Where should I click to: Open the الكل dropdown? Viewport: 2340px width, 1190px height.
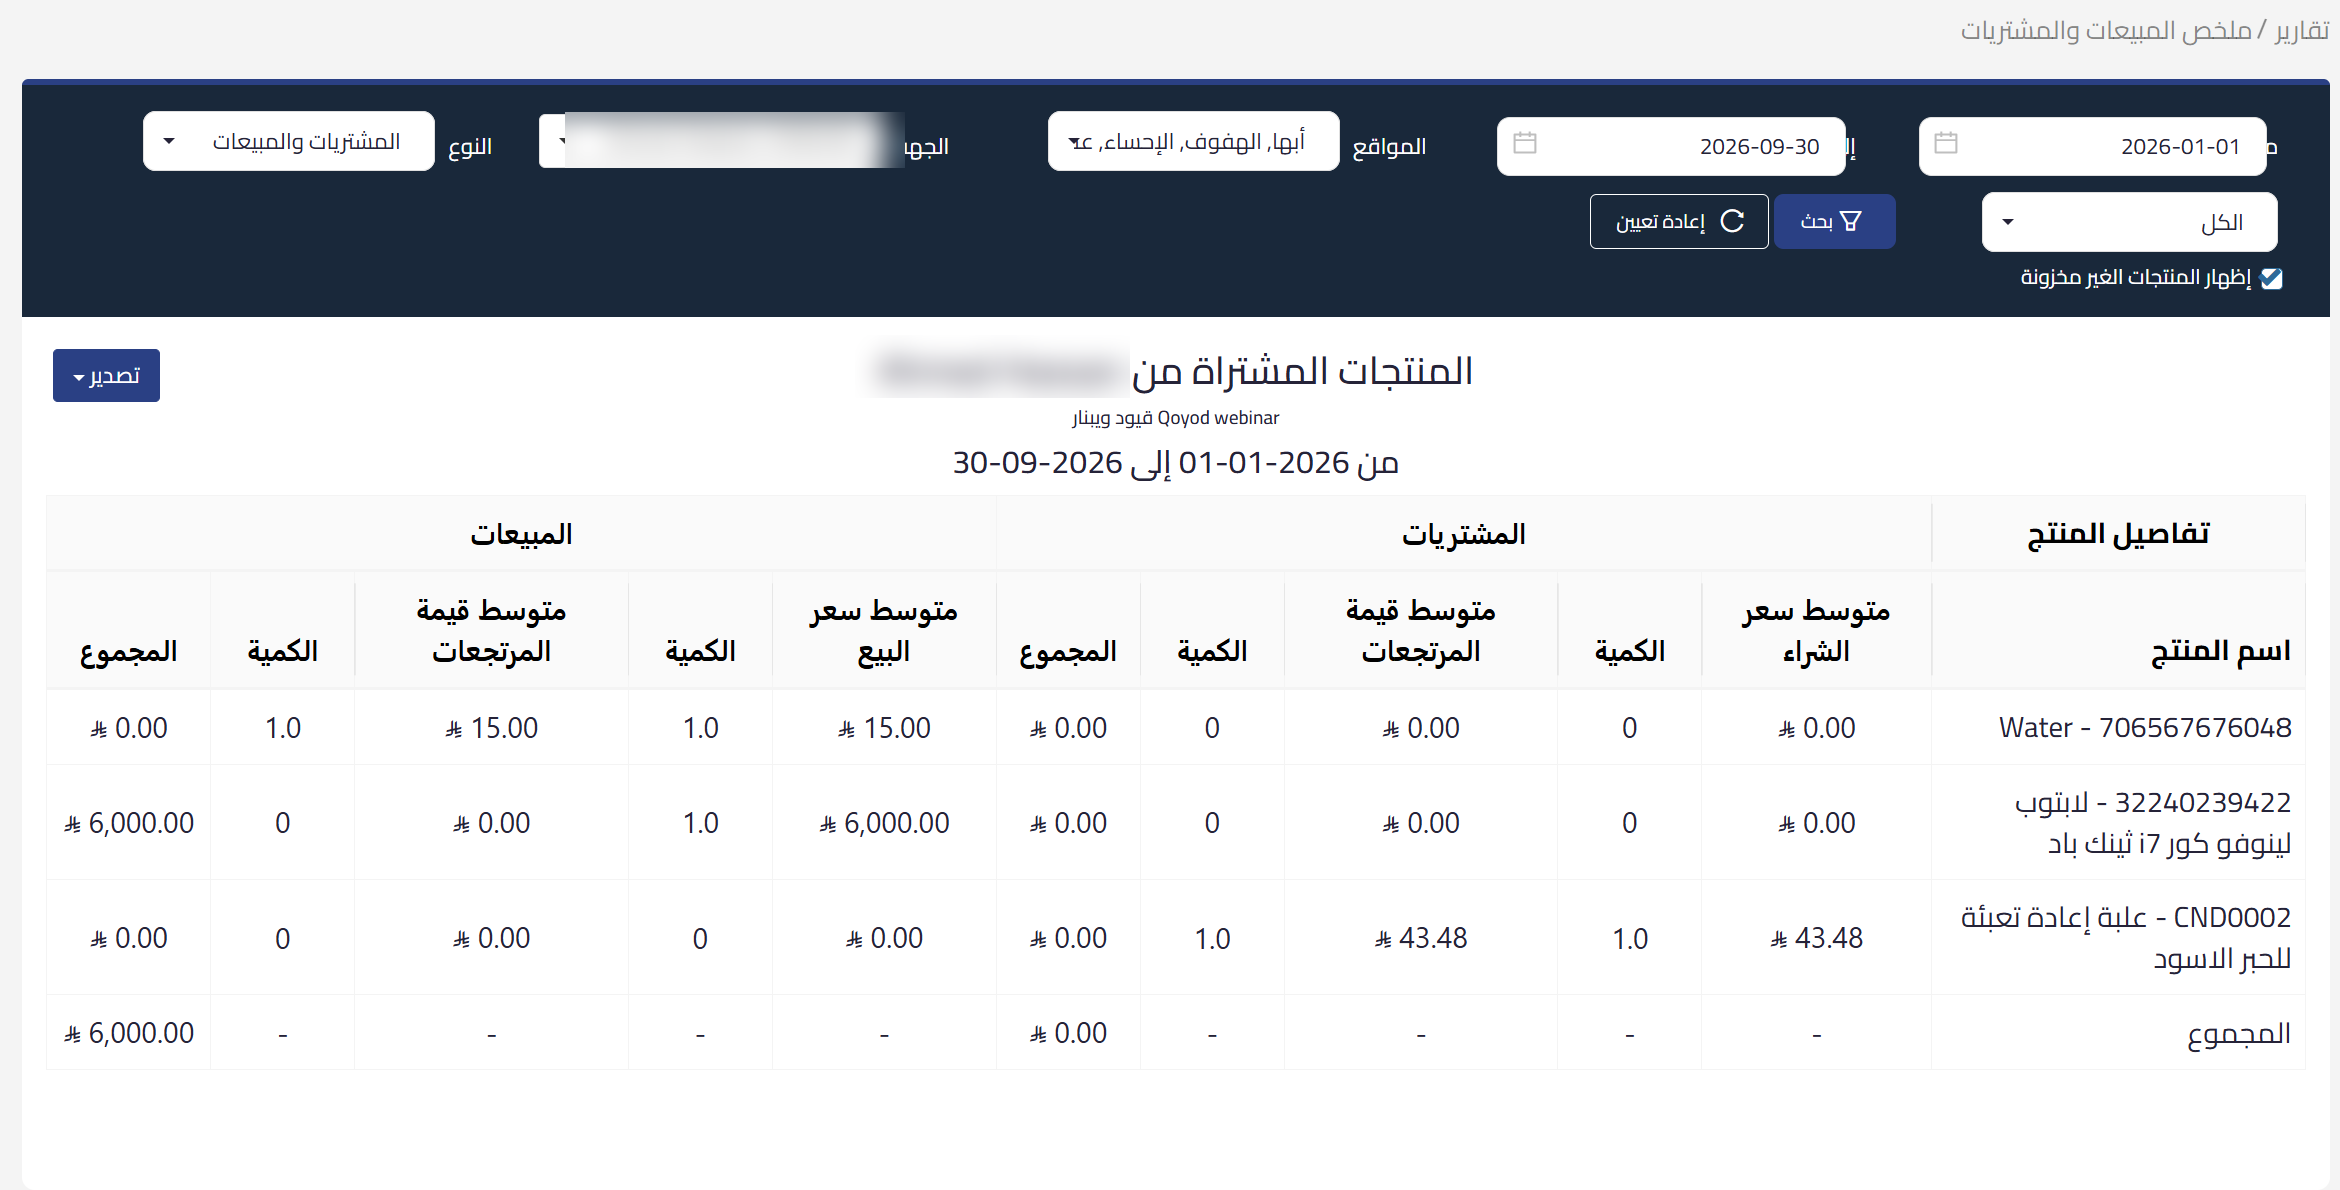coord(2129,222)
